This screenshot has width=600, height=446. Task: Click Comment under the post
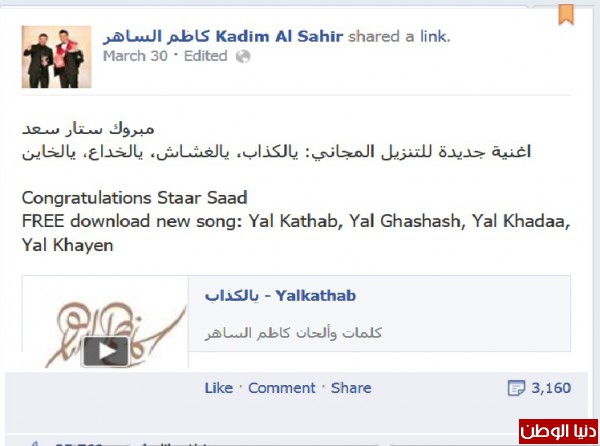(282, 388)
